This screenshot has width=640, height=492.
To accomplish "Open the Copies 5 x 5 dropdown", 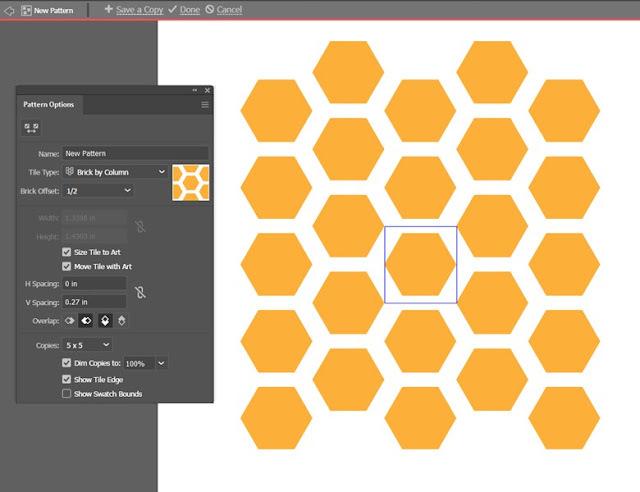I will click(x=87, y=345).
